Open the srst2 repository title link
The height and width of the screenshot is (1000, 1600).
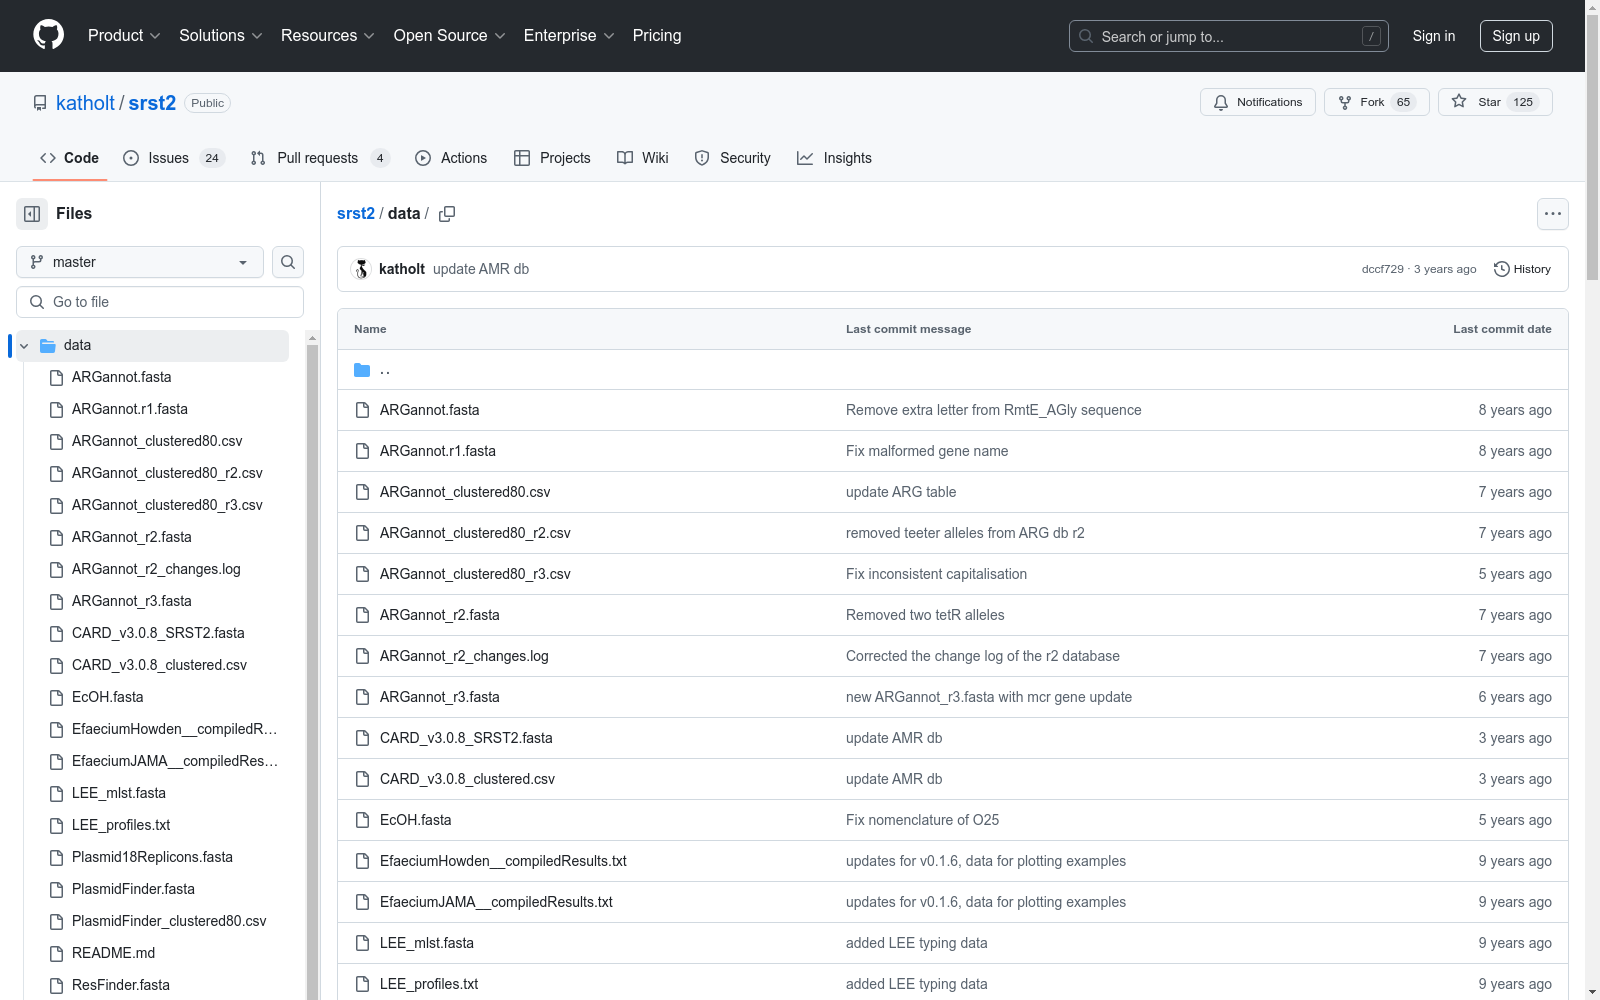tap(152, 103)
